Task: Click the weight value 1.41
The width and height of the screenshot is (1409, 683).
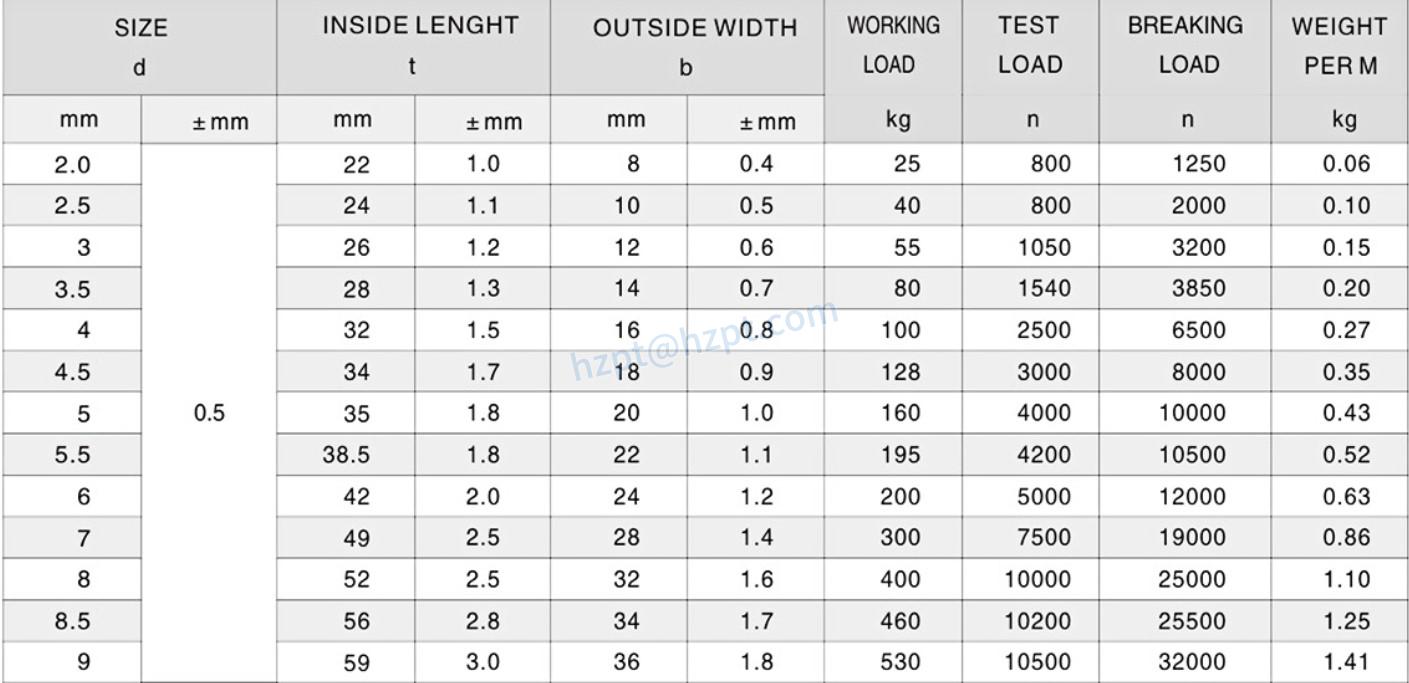Action: tap(1346, 661)
